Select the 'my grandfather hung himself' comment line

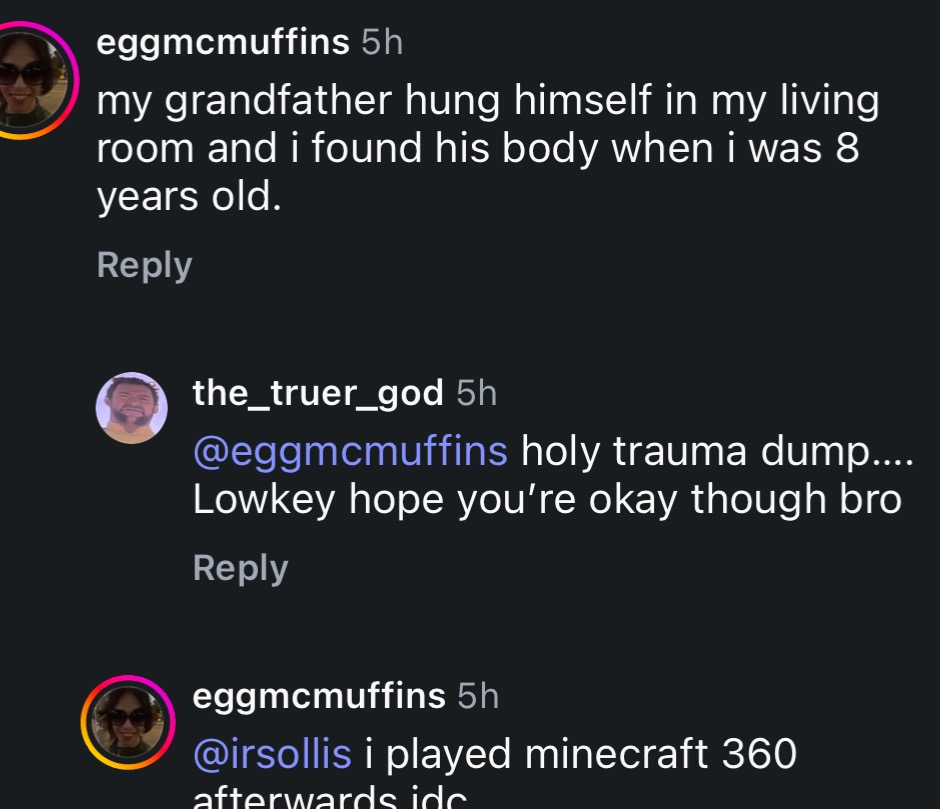[x=487, y=101]
